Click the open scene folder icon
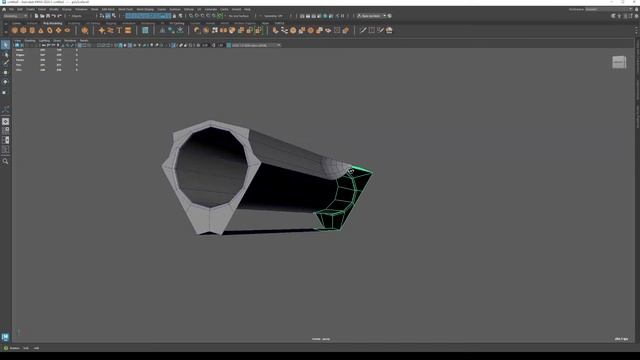 [42, 16]
